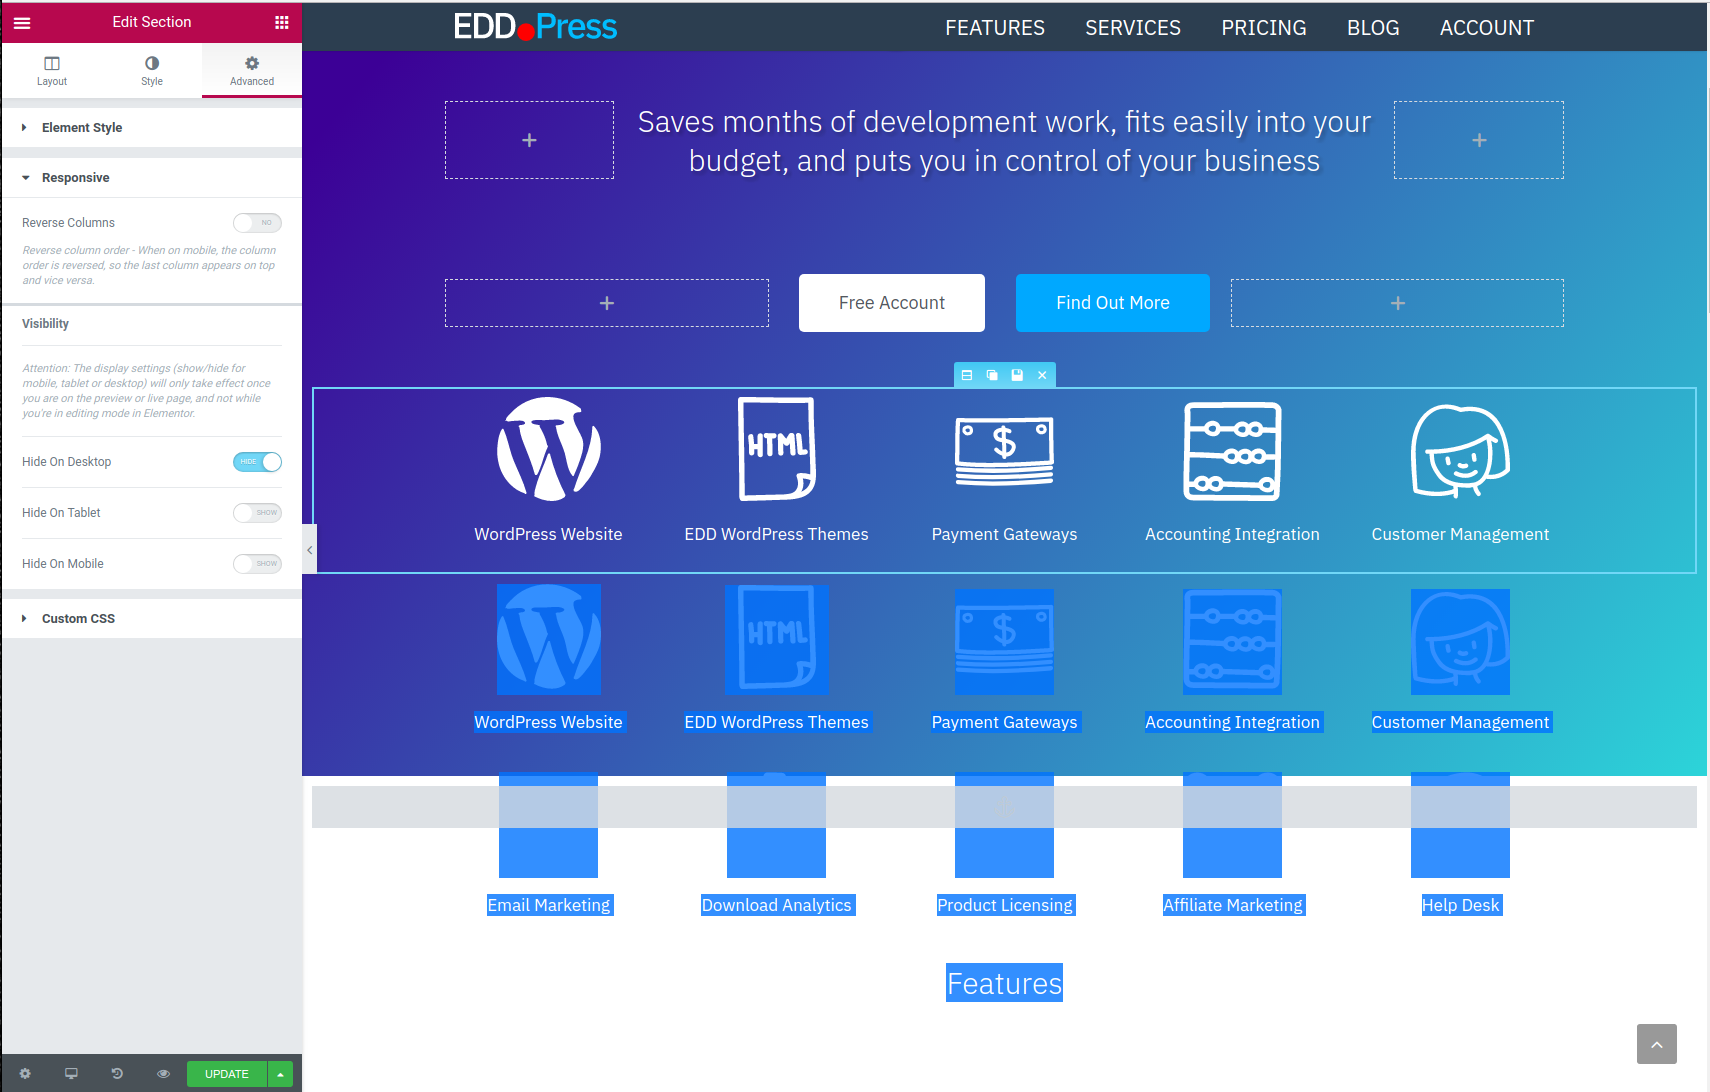Expand the Element Style section
Image resolution: width=1710 pixels, height=1092 pixels.
tap(152, 128)
